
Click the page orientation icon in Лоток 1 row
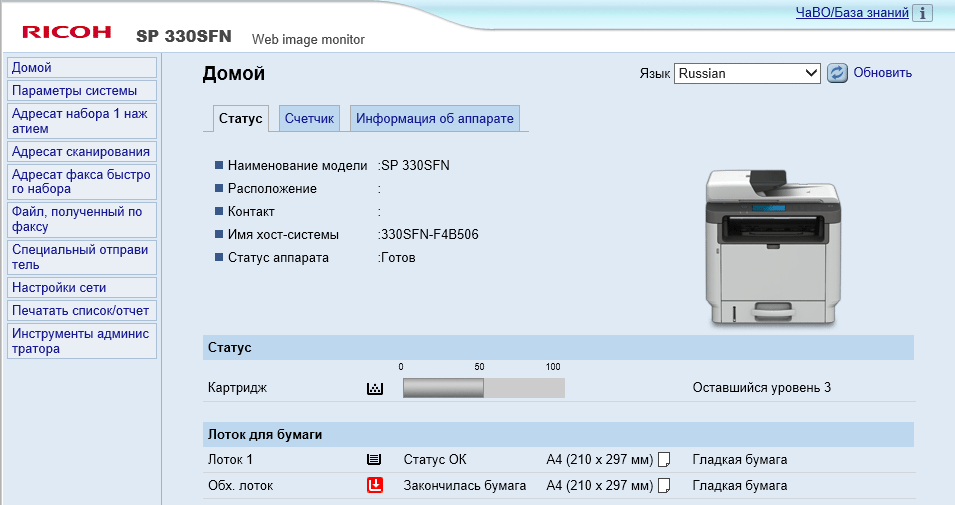coord(664,459)
